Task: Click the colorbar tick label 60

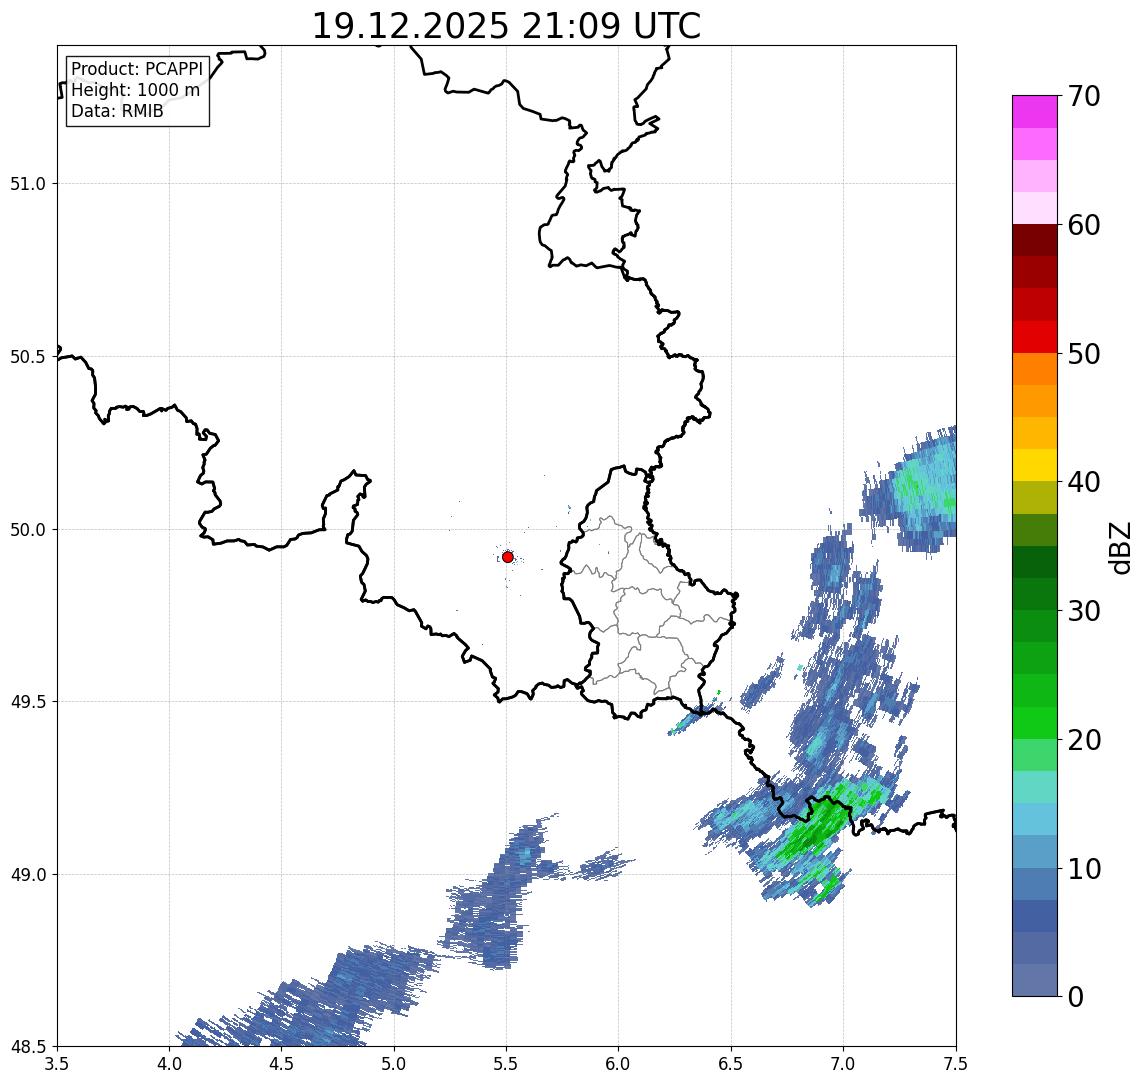Action: click(x=1084, y=226)
